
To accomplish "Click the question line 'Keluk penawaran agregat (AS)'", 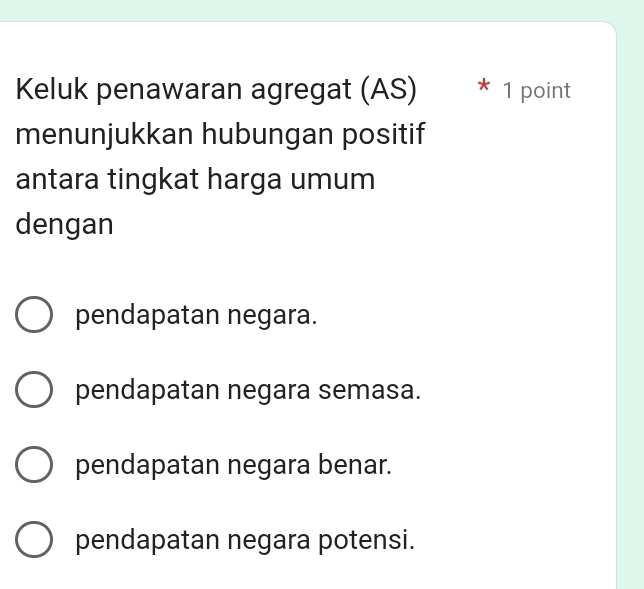I will (218, 90).
